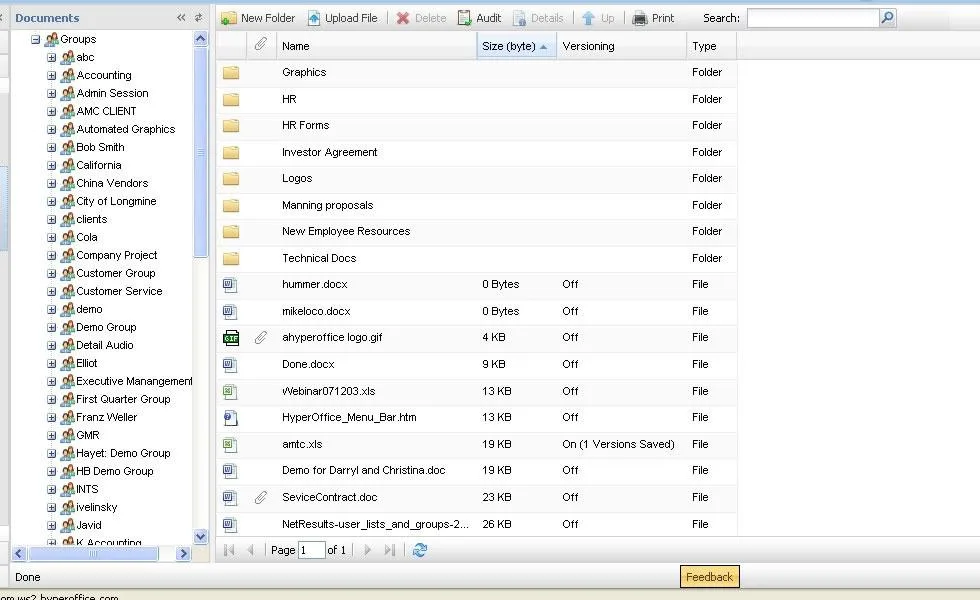Click the refresh icon in paging bar
The width and height of the screenshot is (980, 600).
click(420, 550)
